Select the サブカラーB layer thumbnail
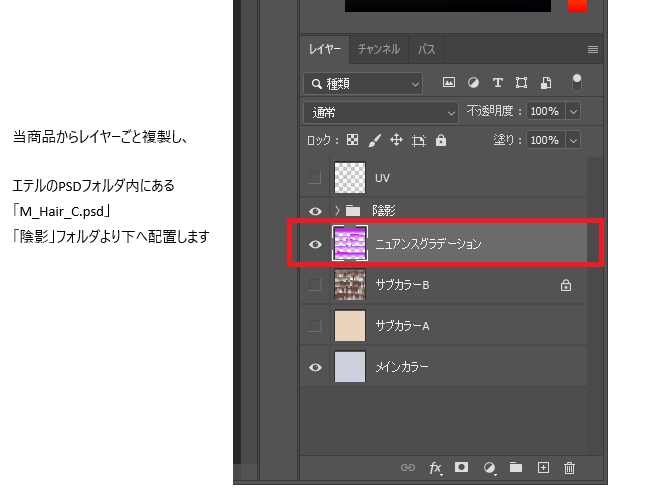The height and width of the screenshot is (498, 646). coord(350,284)
